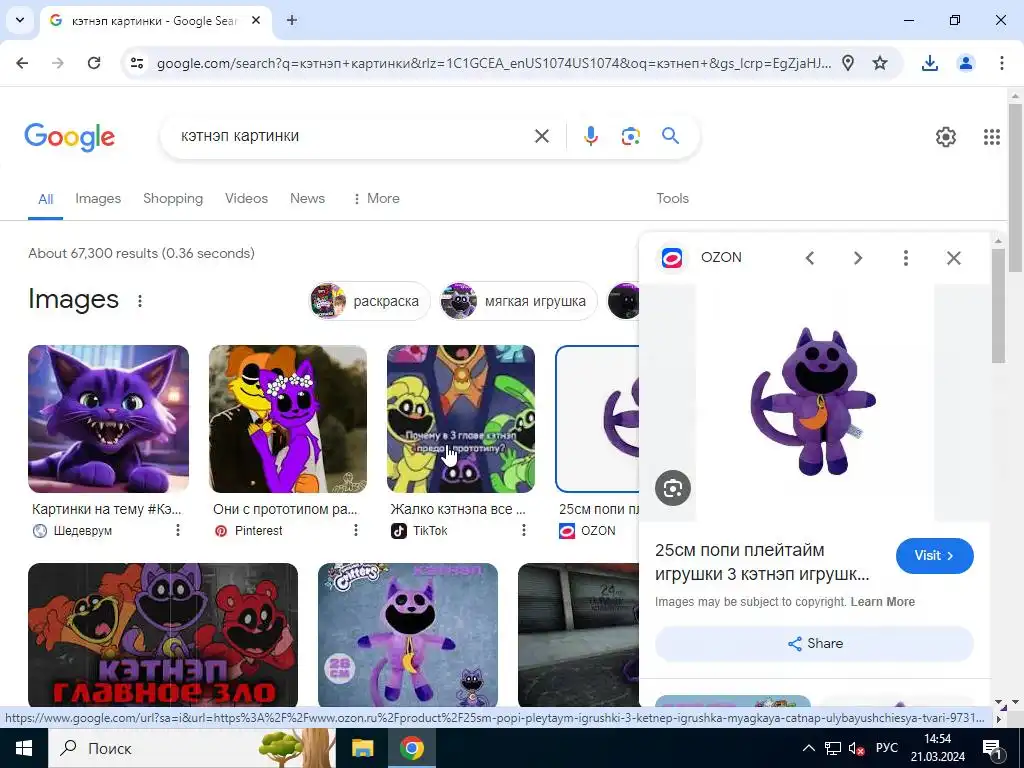Close the OZON image preview panel
The image size is (1024, 768).
953,258
